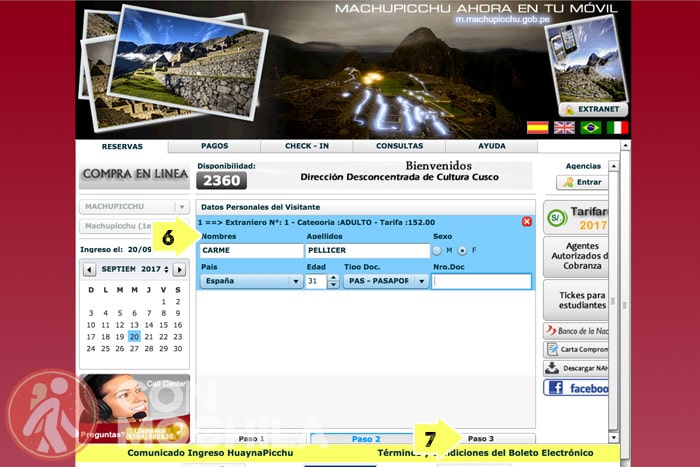Click the Edad age stepper arrows
Viewport: 700px width, 467px height.
333,281
